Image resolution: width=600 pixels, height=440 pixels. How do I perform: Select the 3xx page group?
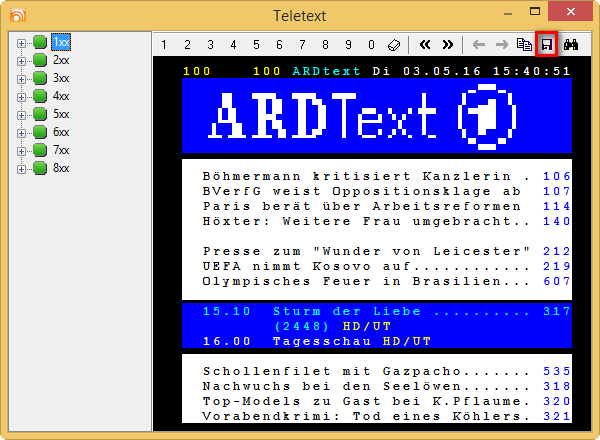click(61, 78)
